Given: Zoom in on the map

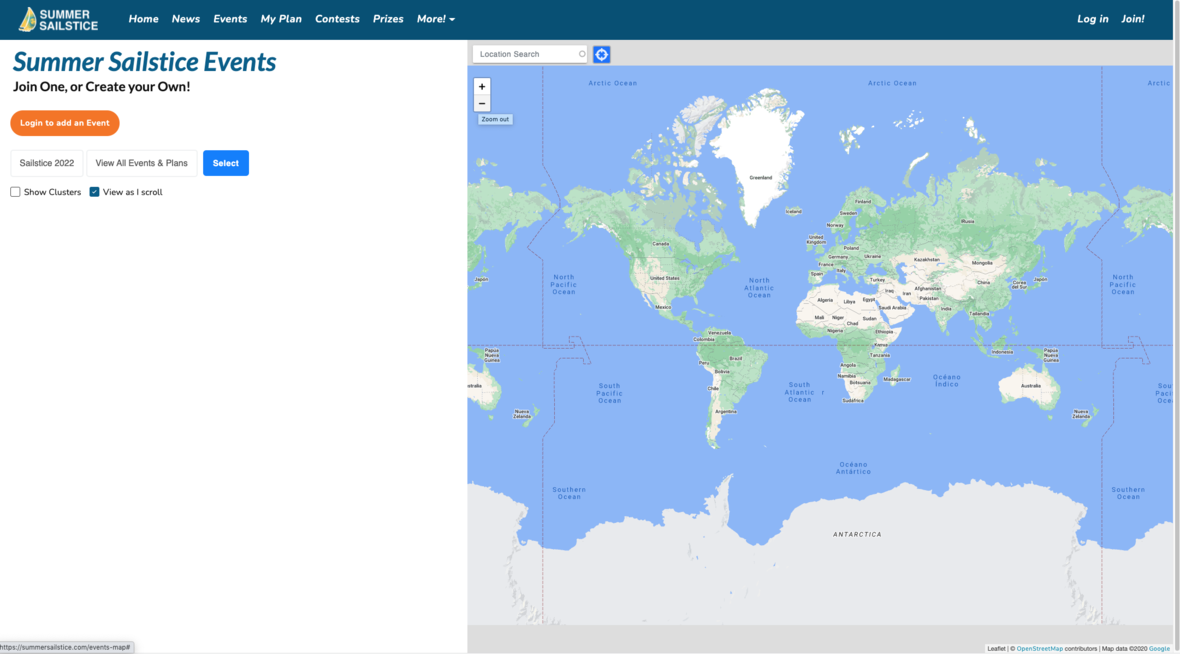Looking at the screenshot, I should pos(482,87).
